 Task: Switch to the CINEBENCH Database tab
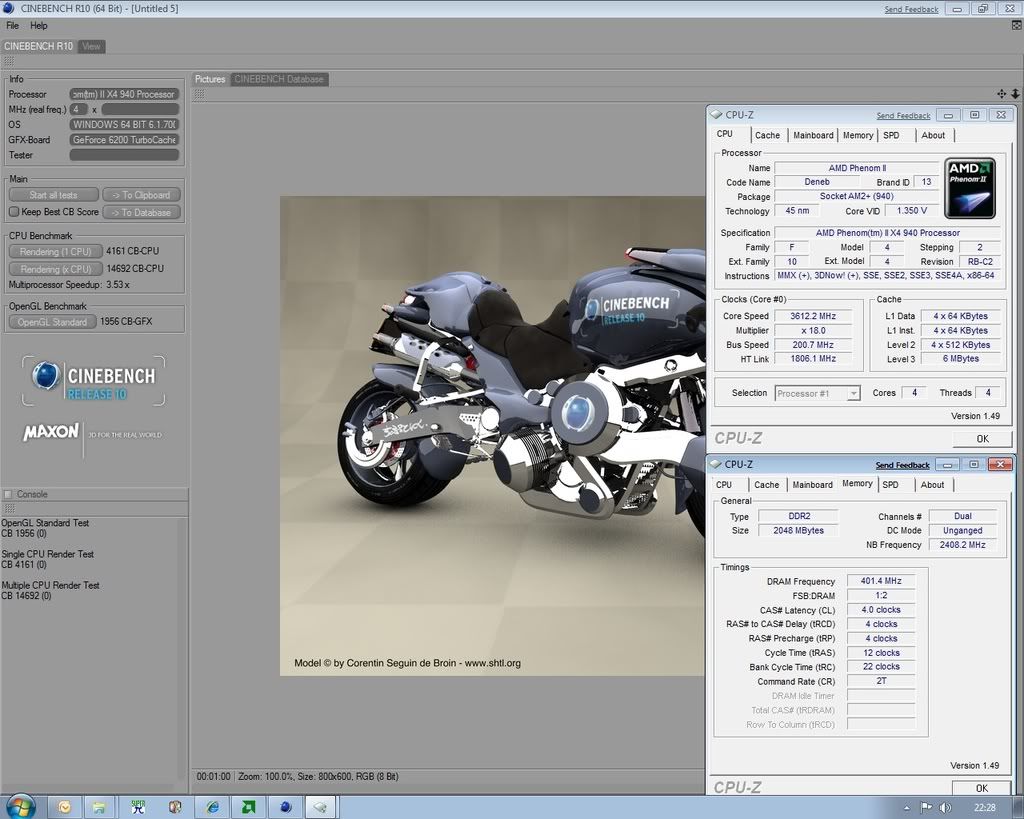(279, 79)
